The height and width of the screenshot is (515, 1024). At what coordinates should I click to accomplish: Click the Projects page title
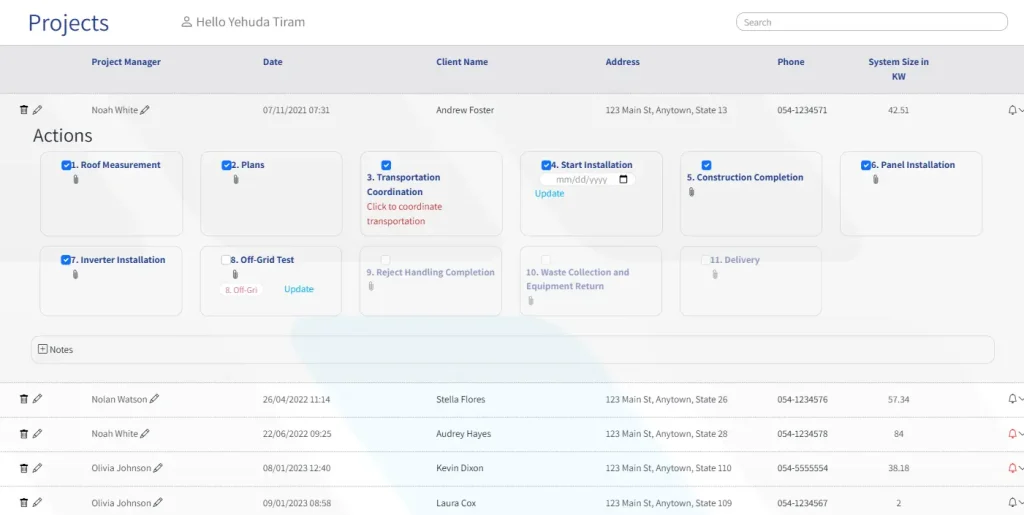click(x=69, y=23)
